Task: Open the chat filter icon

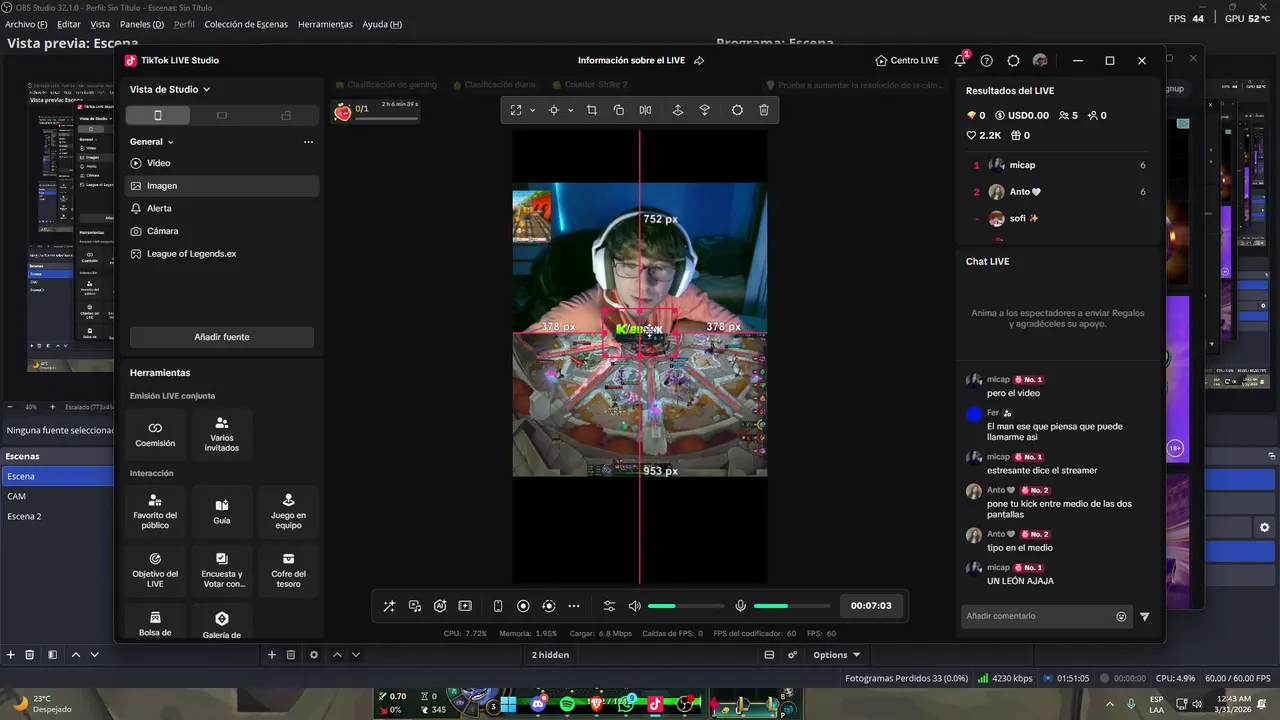Action: [1145, 617]
